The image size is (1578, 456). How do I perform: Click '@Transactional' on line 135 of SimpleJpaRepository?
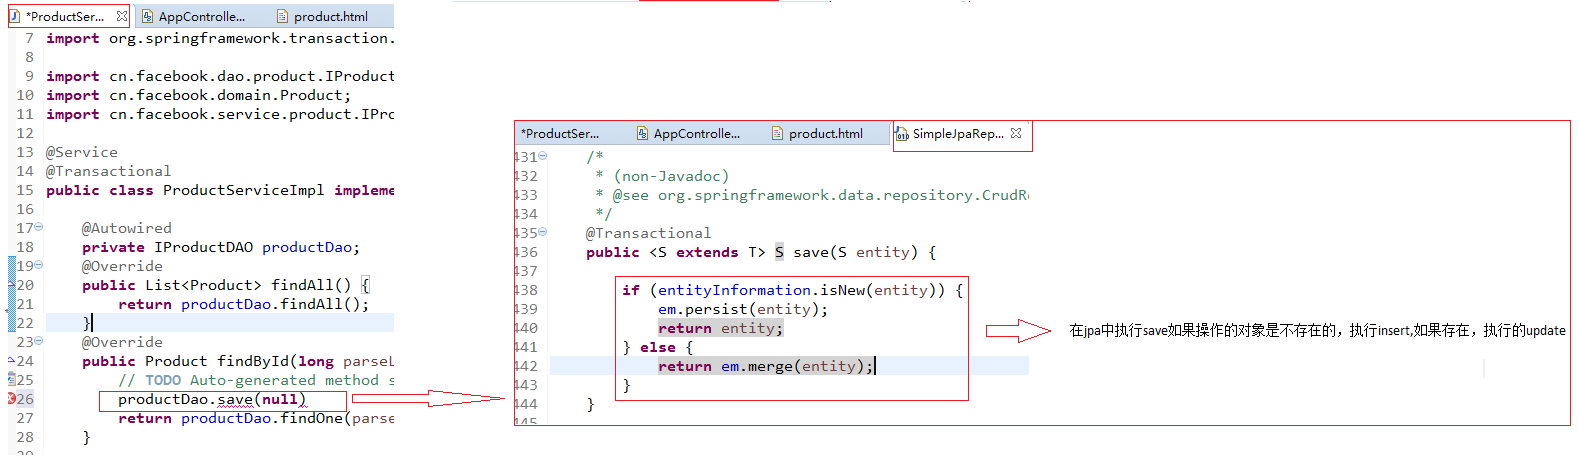tap(649, 233)
